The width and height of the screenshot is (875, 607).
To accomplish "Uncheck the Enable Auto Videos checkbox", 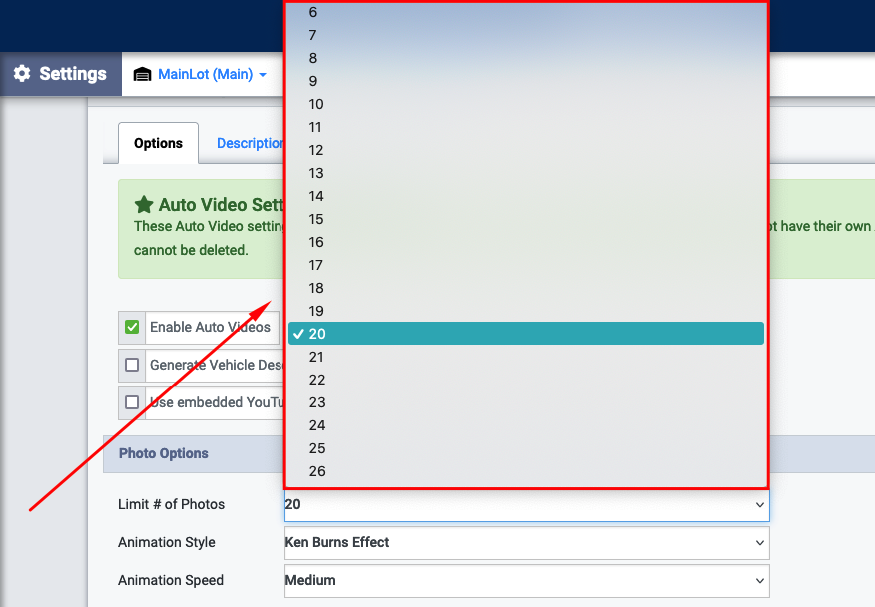I will click(132, 327).
